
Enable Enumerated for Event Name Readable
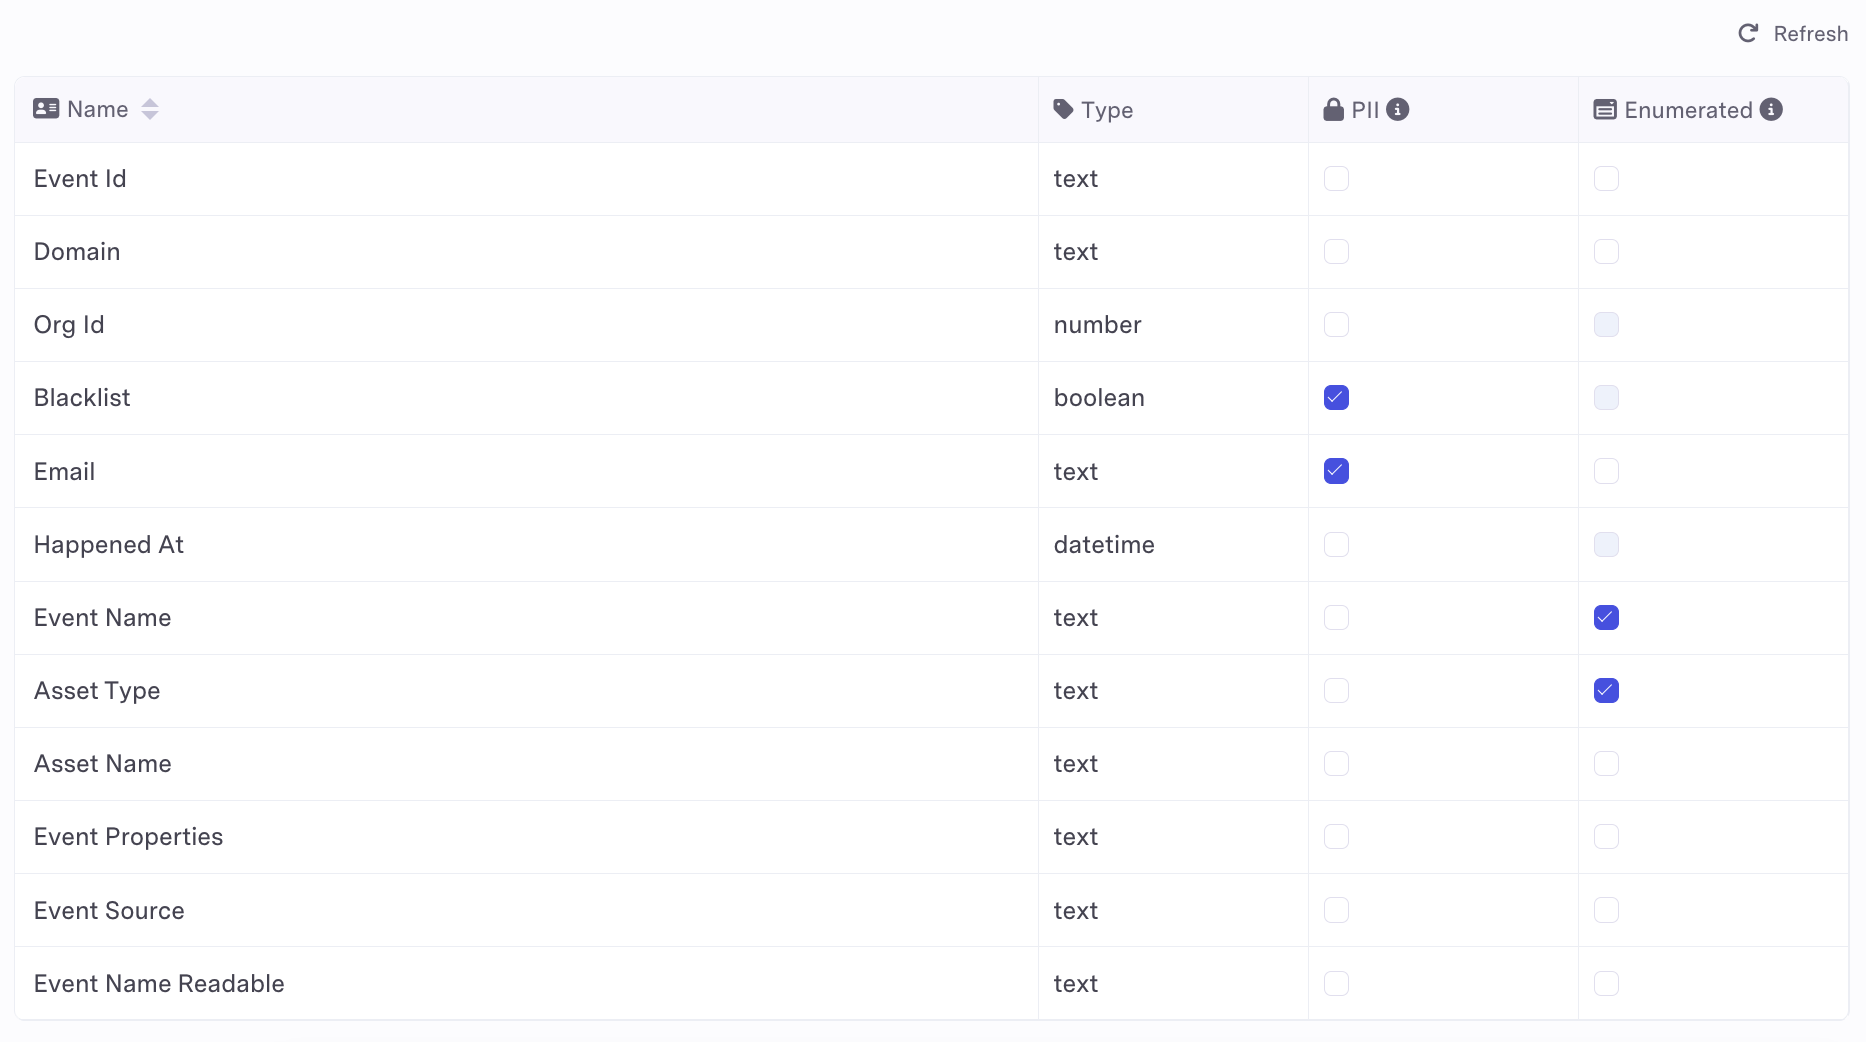pyautogui.click(x=1606, y=984)
